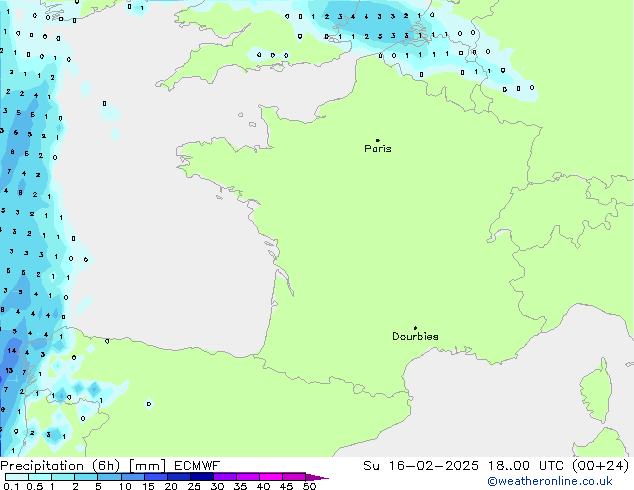Click the legend arrow tip above 50 mm
Screen dimensions: 634x490
[317, 477]
